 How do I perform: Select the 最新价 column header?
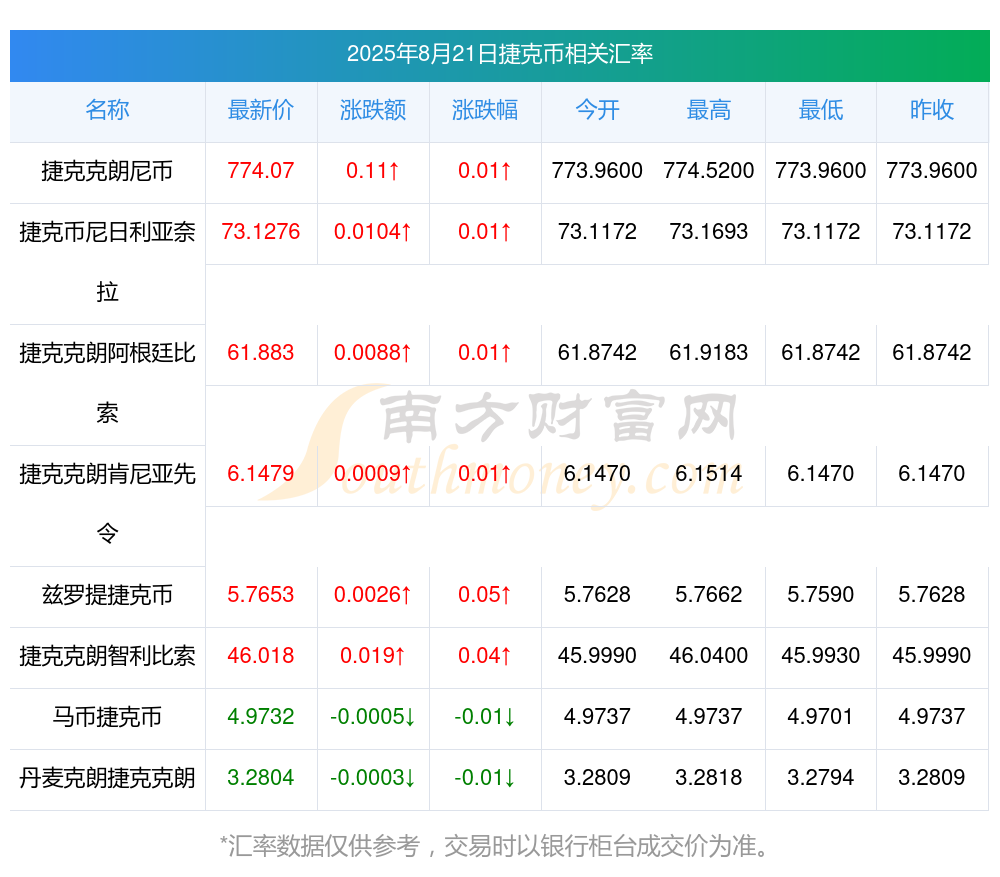point(261,110)
